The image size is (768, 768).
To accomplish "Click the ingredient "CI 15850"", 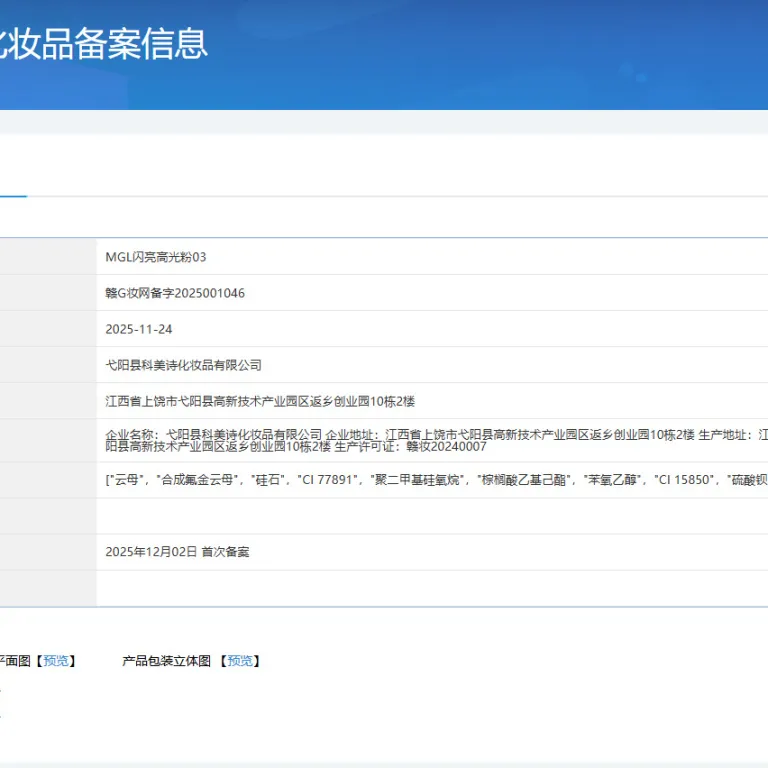I will click(684, 480).
